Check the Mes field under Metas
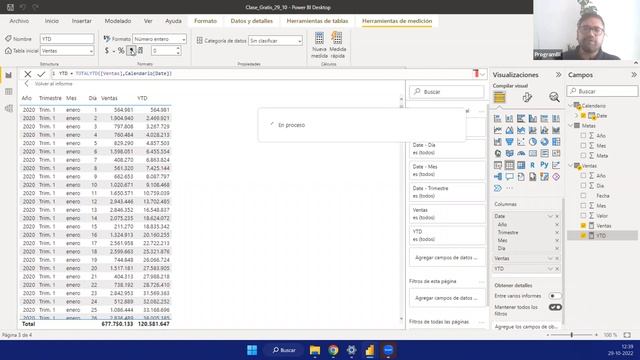 click(583, 145)
